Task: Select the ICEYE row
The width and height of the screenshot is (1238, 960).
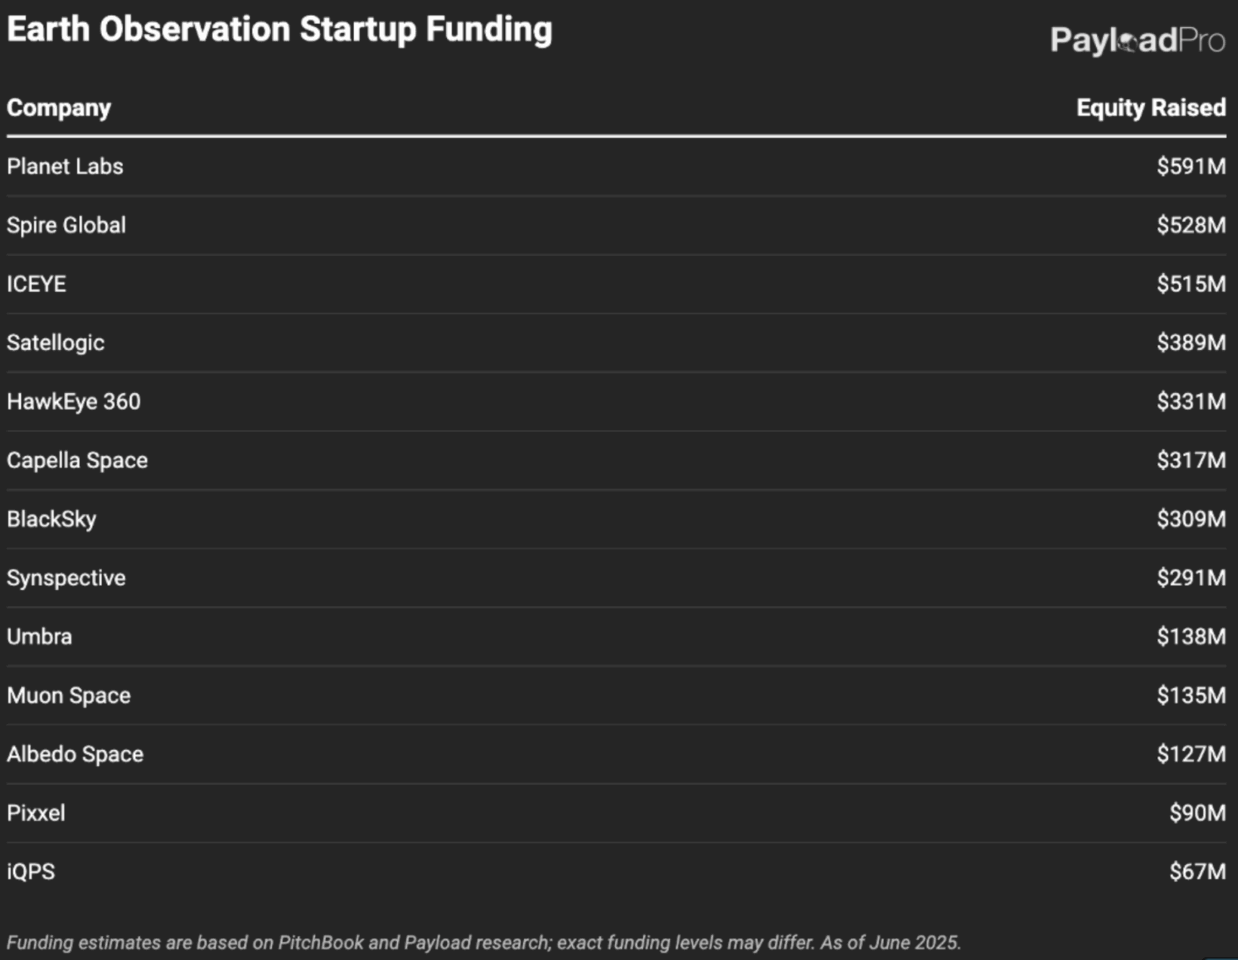Action: (616, 284)
